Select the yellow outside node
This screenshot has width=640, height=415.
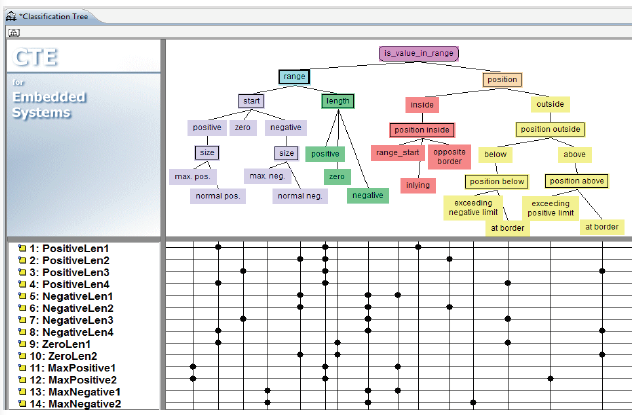click(x=550, y=104)
